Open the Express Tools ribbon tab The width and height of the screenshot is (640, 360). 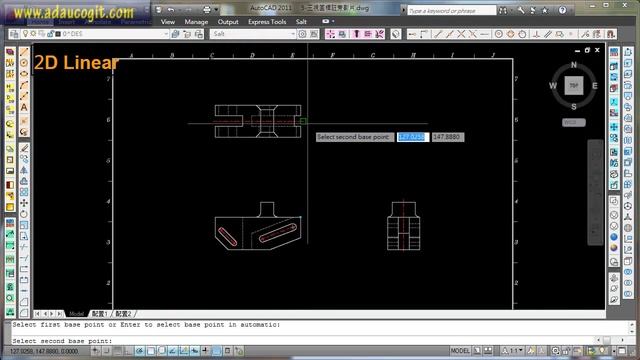[x=267, y=22]
